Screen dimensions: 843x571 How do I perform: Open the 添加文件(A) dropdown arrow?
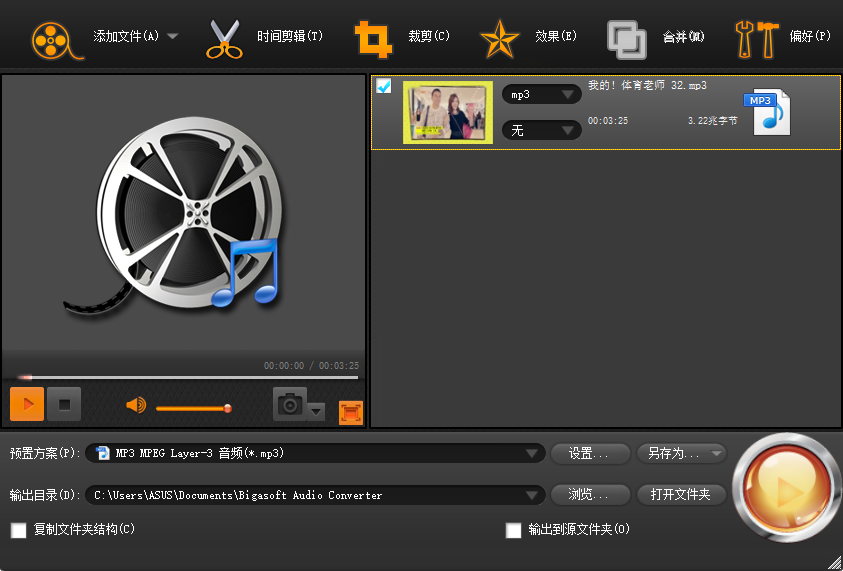173,37
